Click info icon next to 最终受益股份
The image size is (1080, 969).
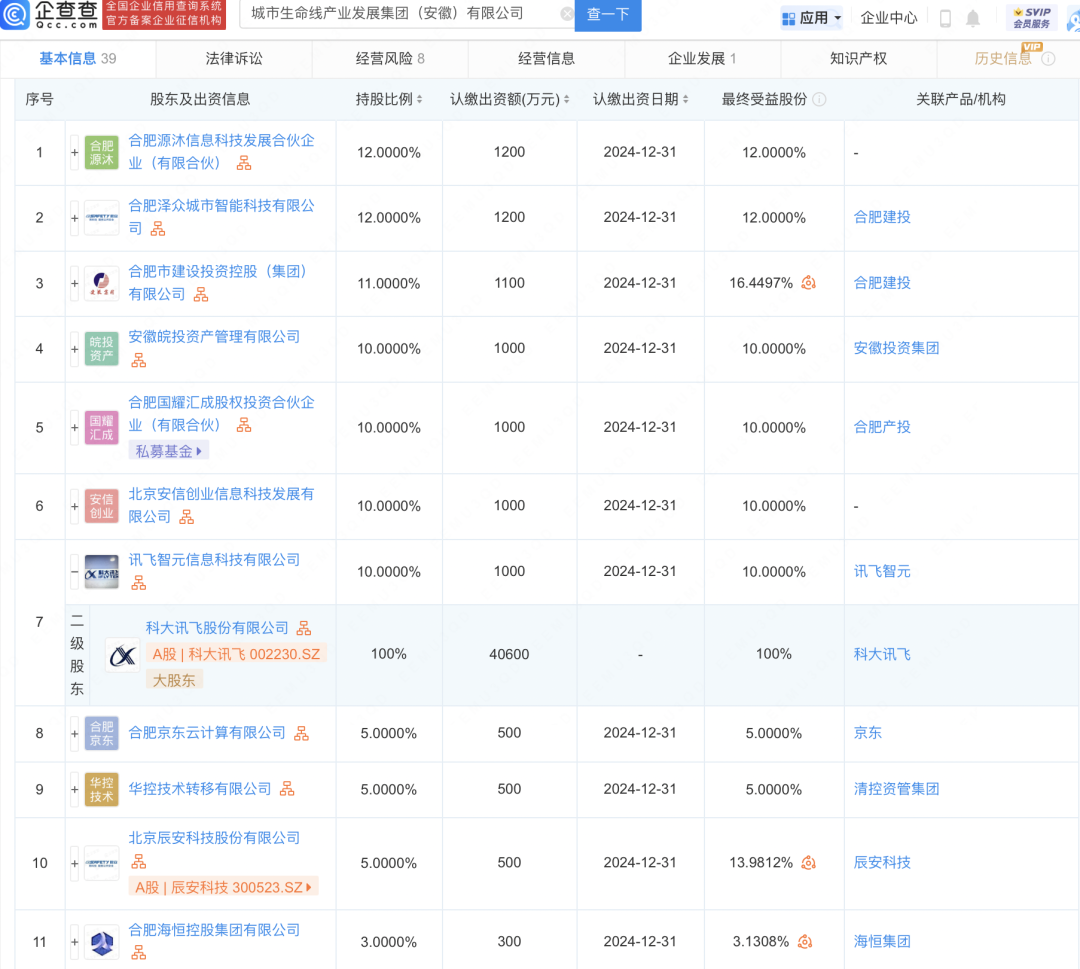pyautogui.click(x=819, y=100)
